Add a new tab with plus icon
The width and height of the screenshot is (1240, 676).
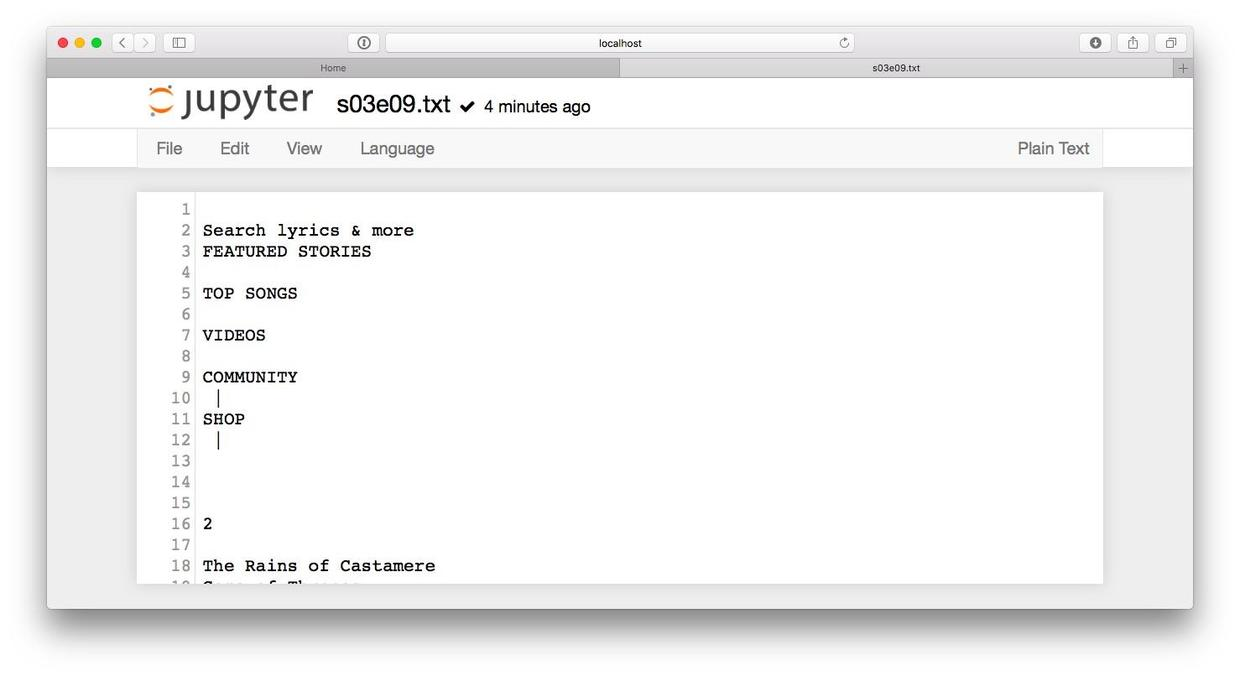pyautogui.click(x=1183, y=68)
